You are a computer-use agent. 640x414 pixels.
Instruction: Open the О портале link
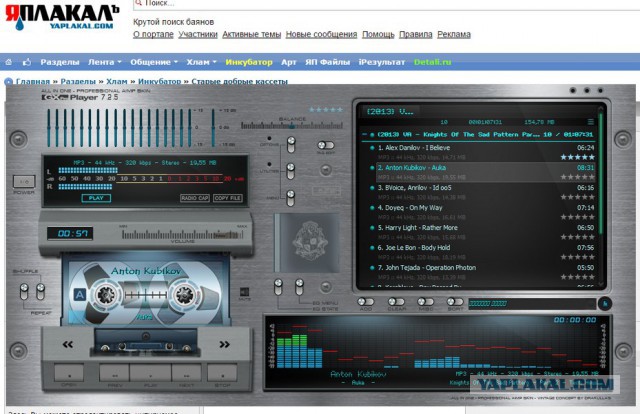pyautogui.click(x=153, y=34)
